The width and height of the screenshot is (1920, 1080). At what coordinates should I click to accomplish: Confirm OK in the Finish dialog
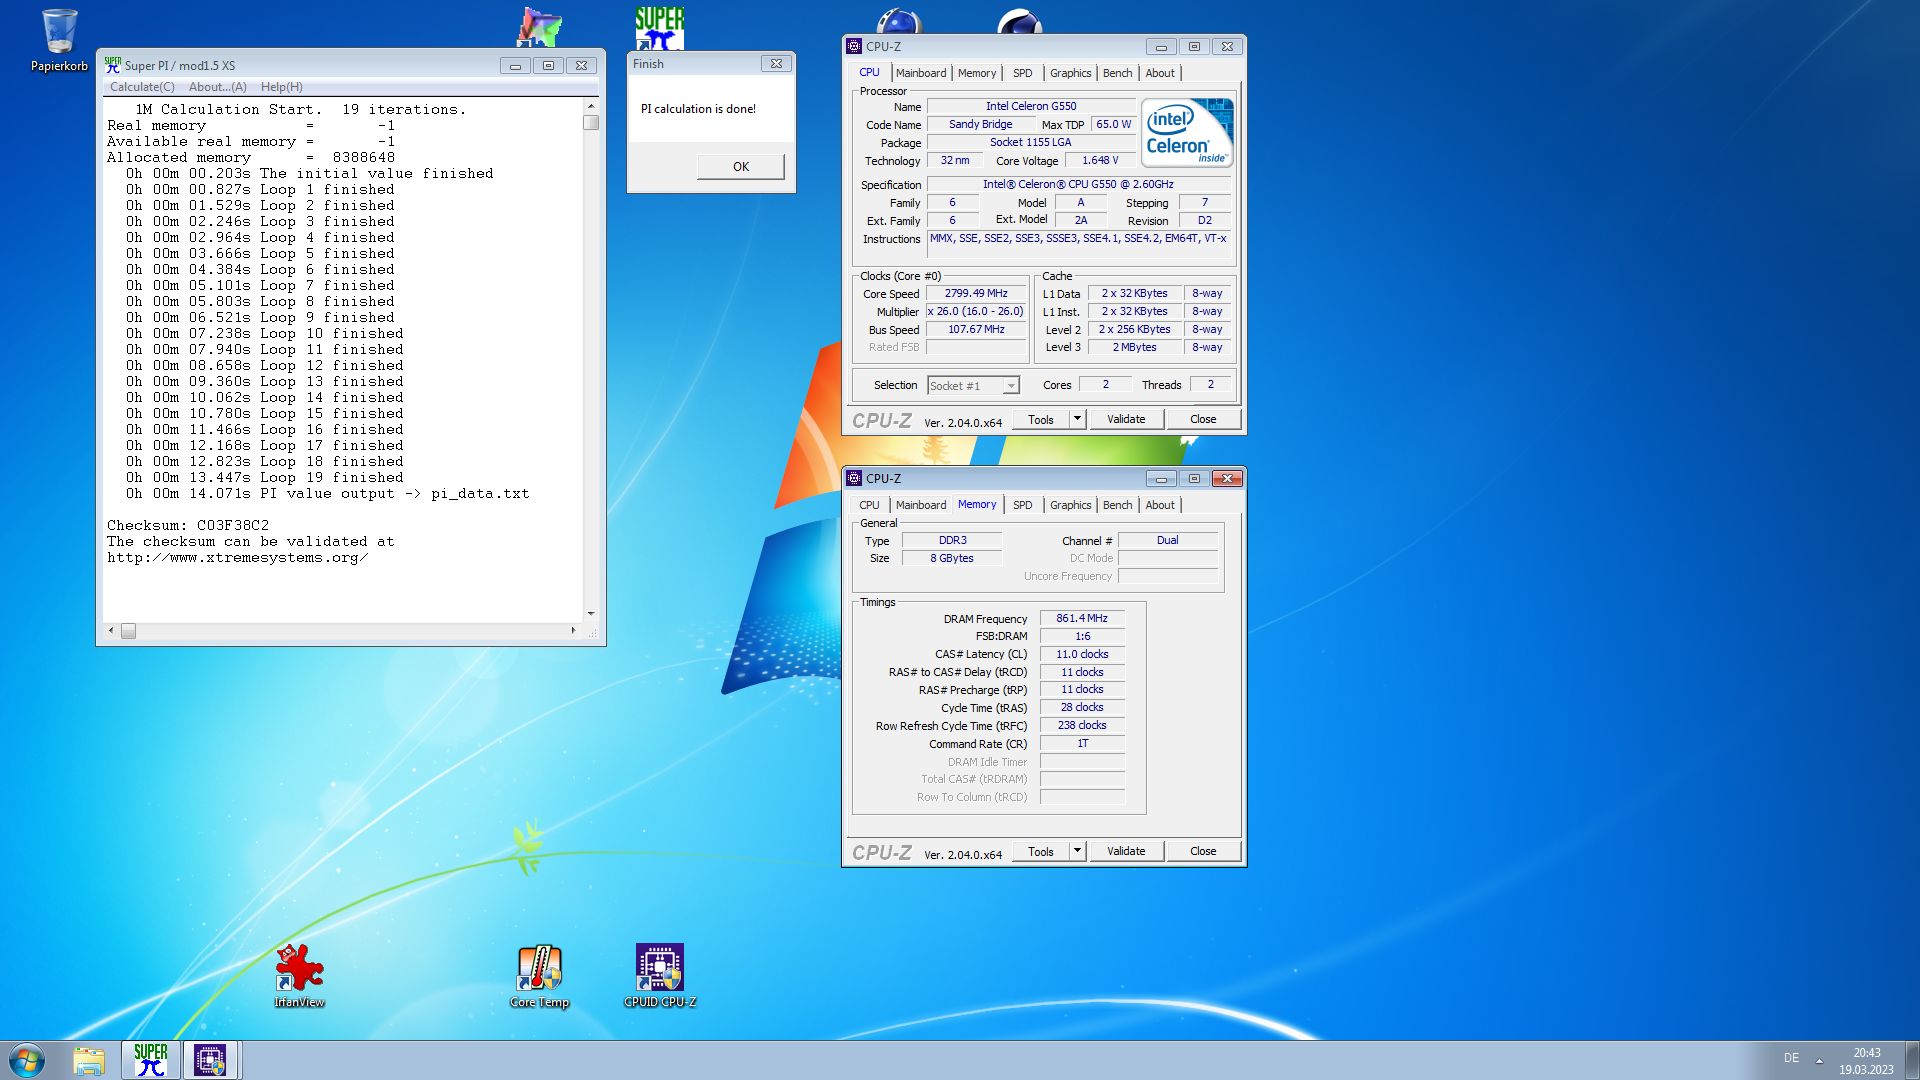coord(740,166)
